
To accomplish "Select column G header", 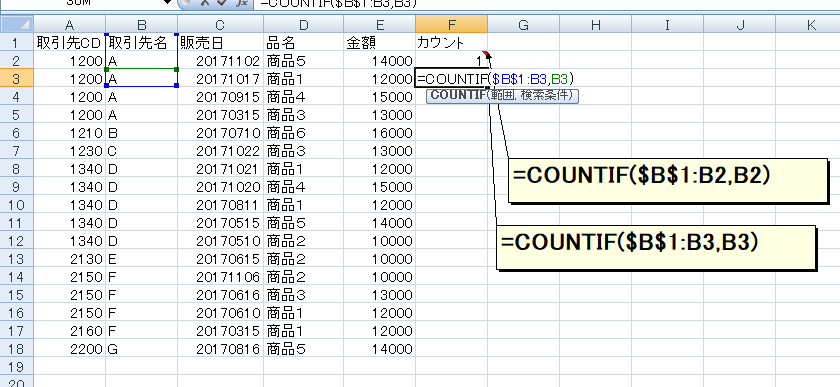I will 523,24.
